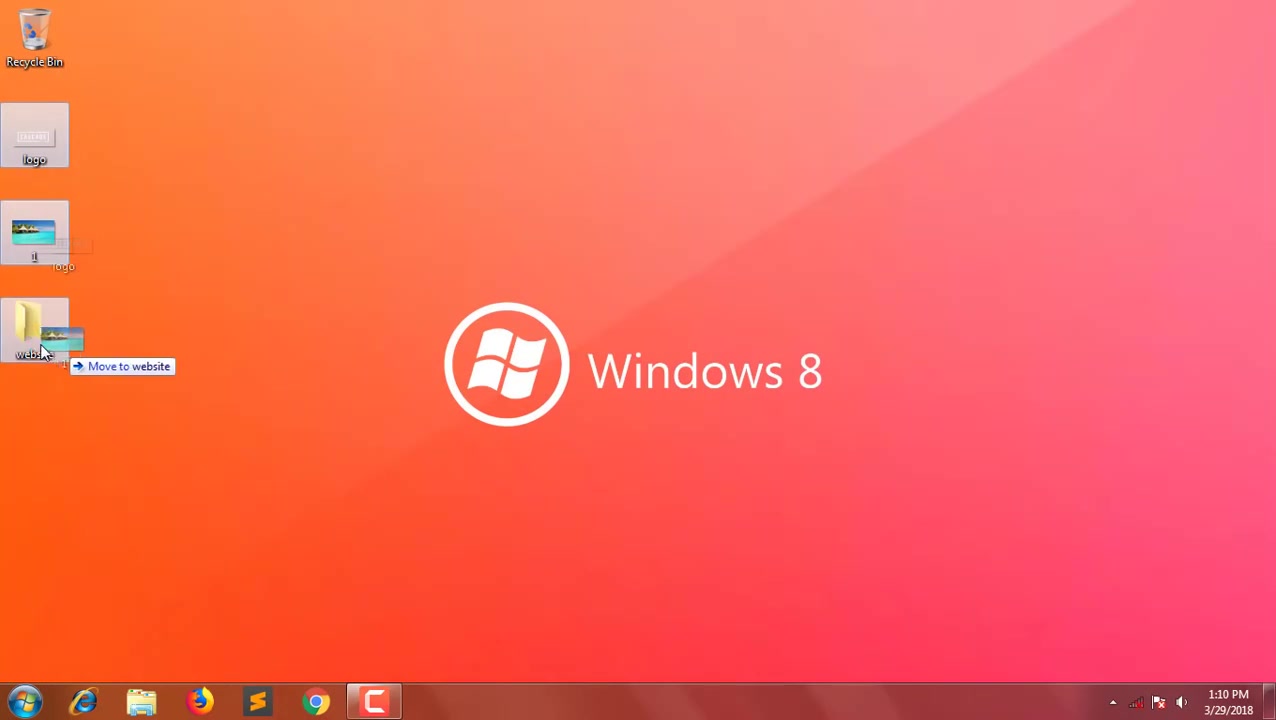Open Action Center flag icon
Image resolution: width=1276 pixels, height=720 pixels.
coord(1159,702)
